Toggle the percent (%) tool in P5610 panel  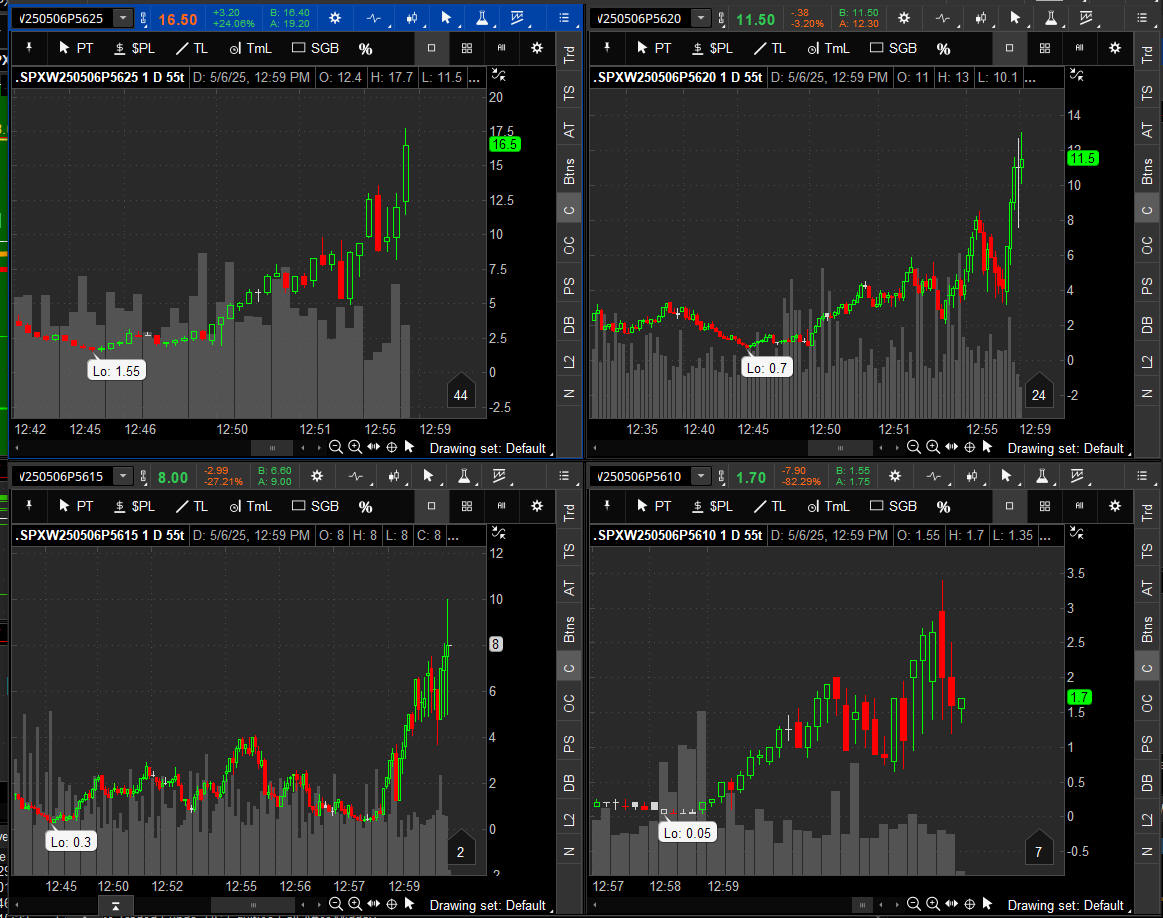[943, 506]
